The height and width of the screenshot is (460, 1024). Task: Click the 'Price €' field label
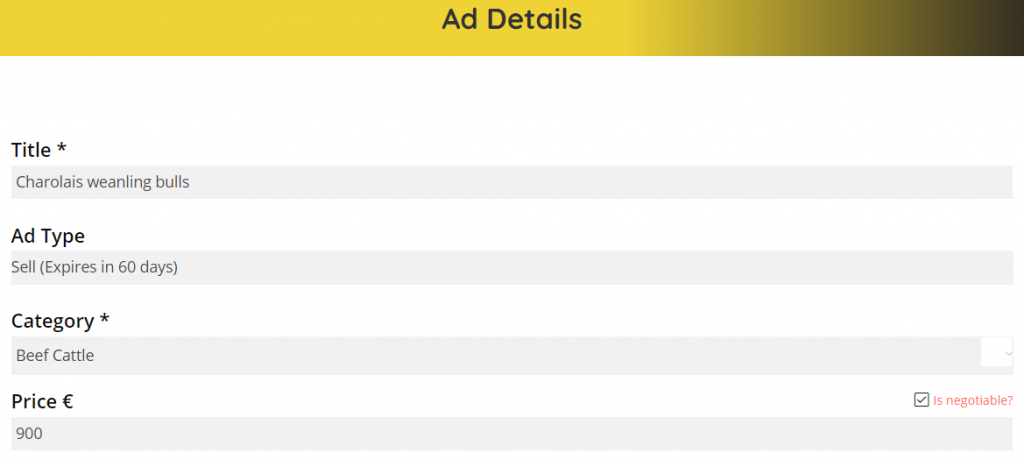[33, 401]
